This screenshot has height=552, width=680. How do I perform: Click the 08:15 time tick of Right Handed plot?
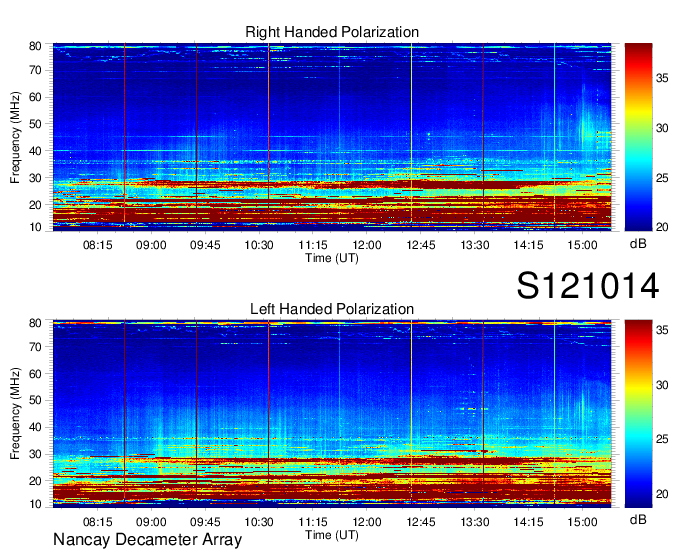tap(98, 245)
